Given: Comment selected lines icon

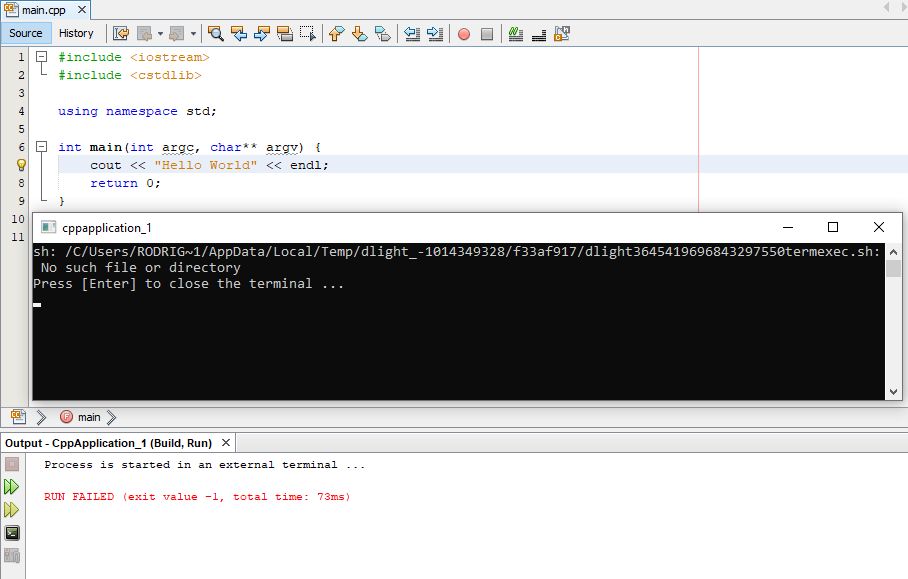Looking at the screenshot, I should (x=515, y=34).
